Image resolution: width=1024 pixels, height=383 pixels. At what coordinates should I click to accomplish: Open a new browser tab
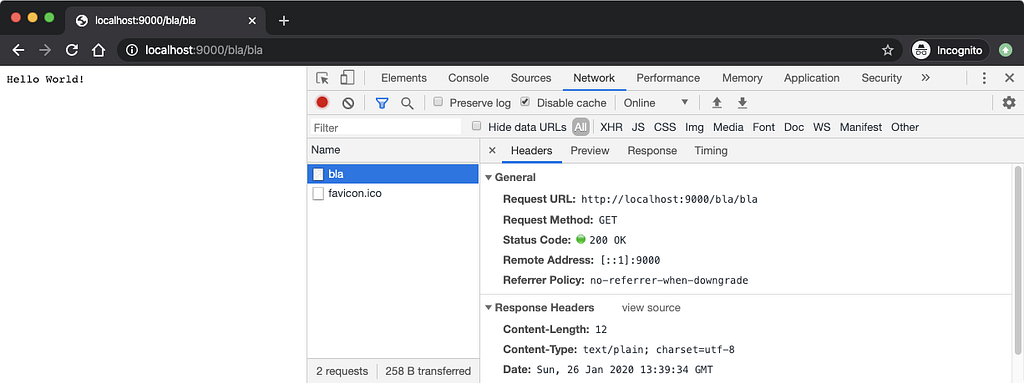point(283,20)
